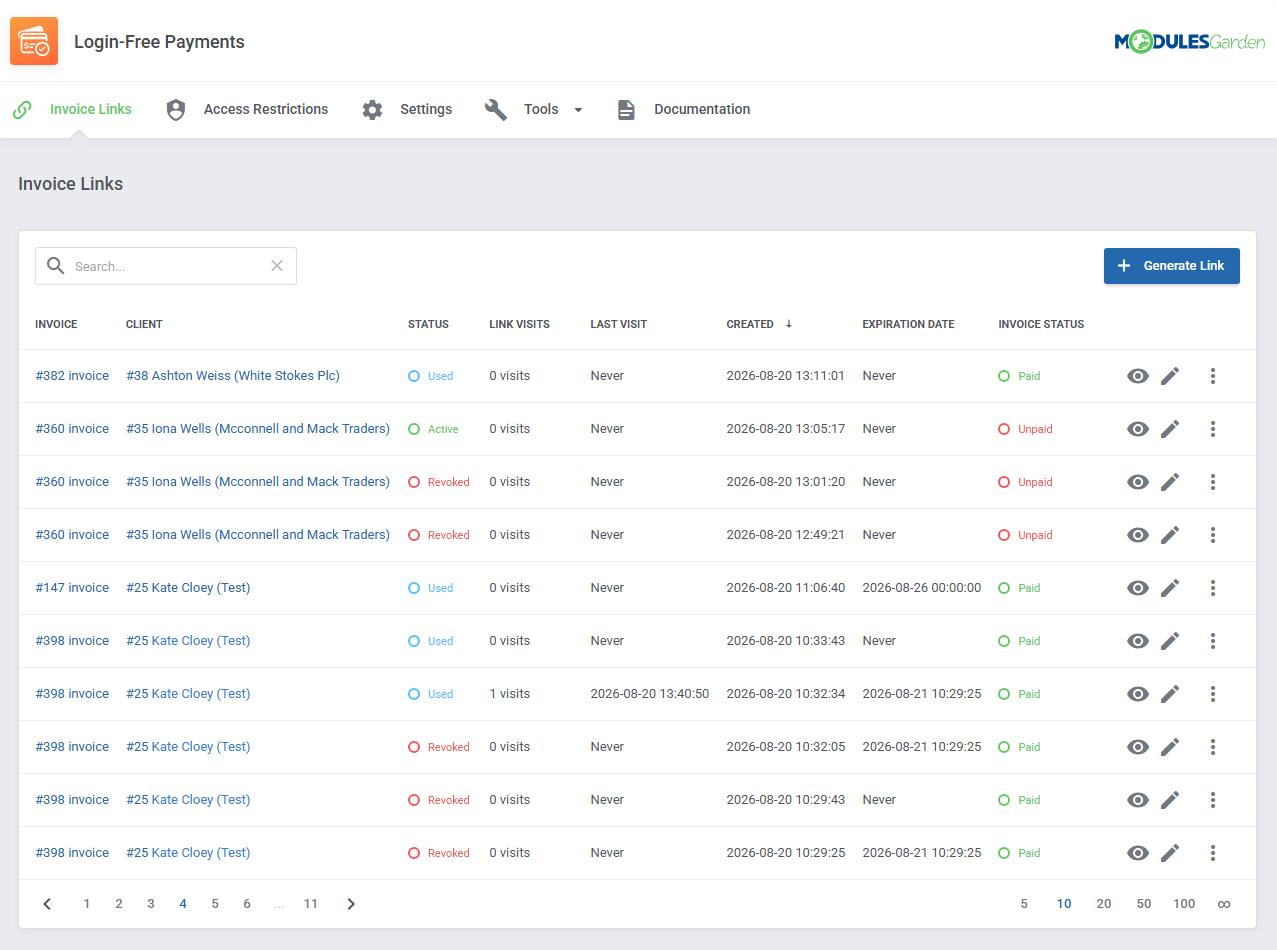
Task: Open client Iona Wells in the Active row
Action: (x=258, y=429)
